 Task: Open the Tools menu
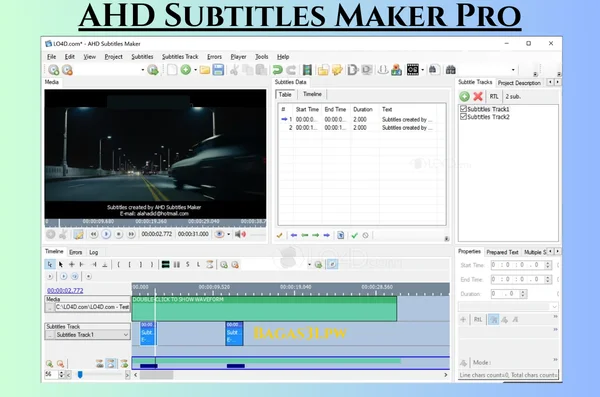tap(262, 57)
